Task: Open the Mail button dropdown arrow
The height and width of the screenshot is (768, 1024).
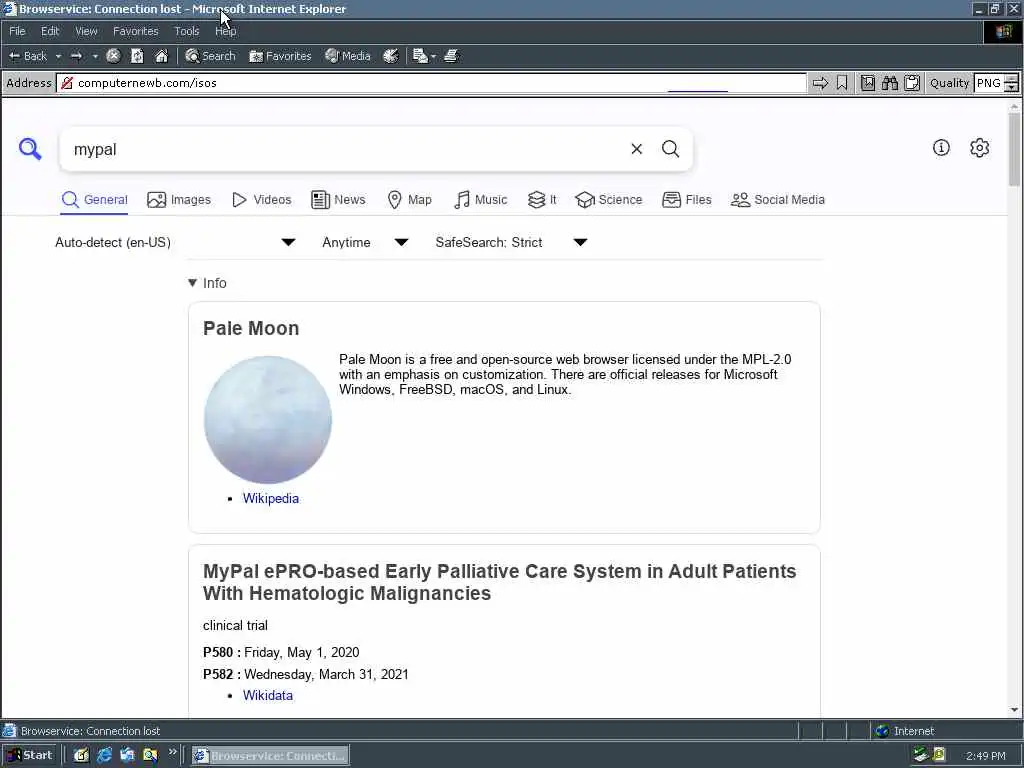Action: coord(434,56)
